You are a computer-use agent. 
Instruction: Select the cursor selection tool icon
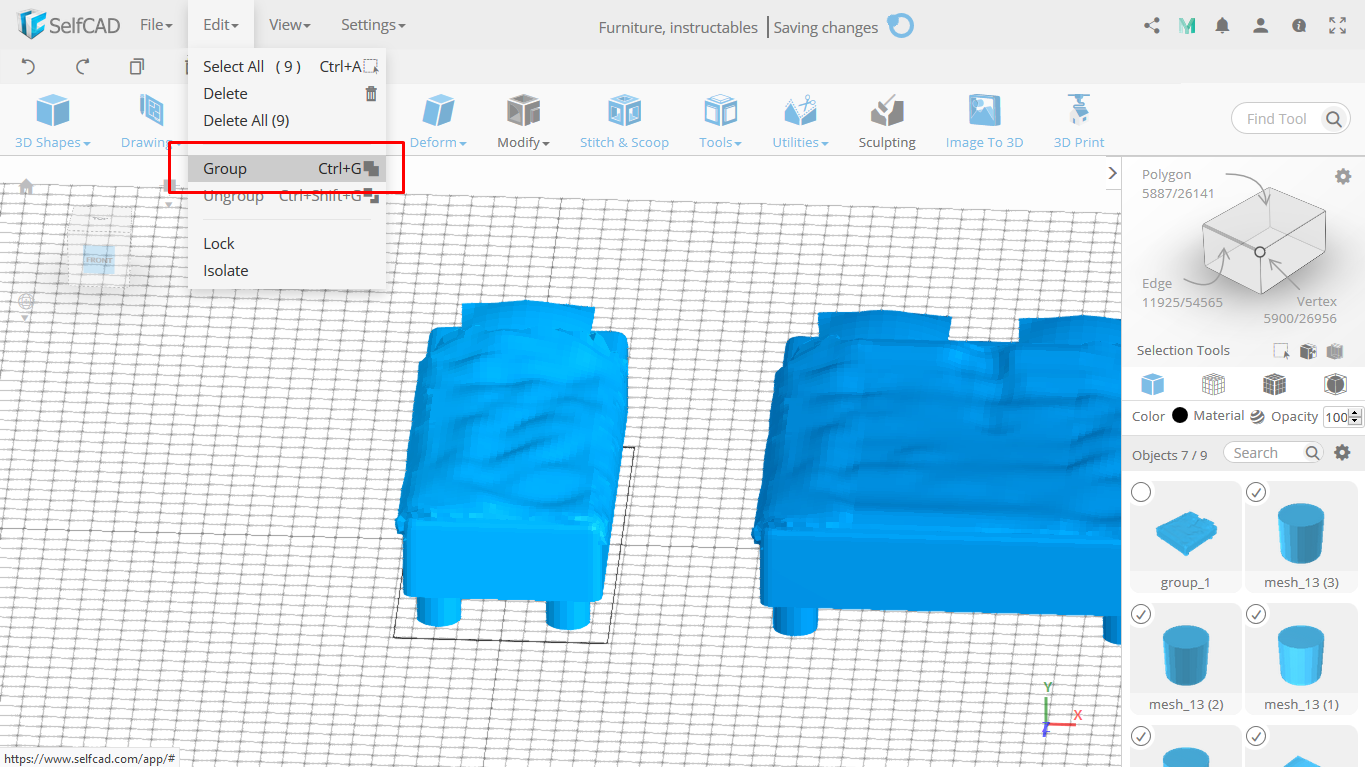1281,351
